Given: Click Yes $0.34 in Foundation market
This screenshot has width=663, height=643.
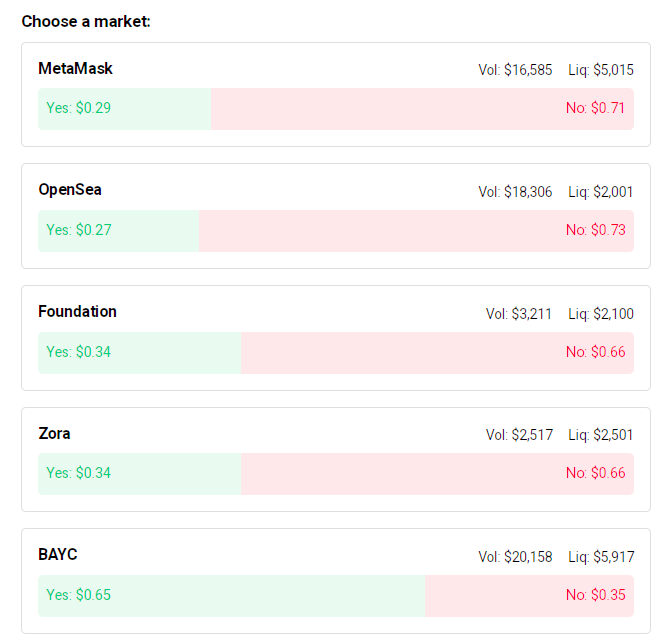Looking at the screenshot, I should coord(139,352).
